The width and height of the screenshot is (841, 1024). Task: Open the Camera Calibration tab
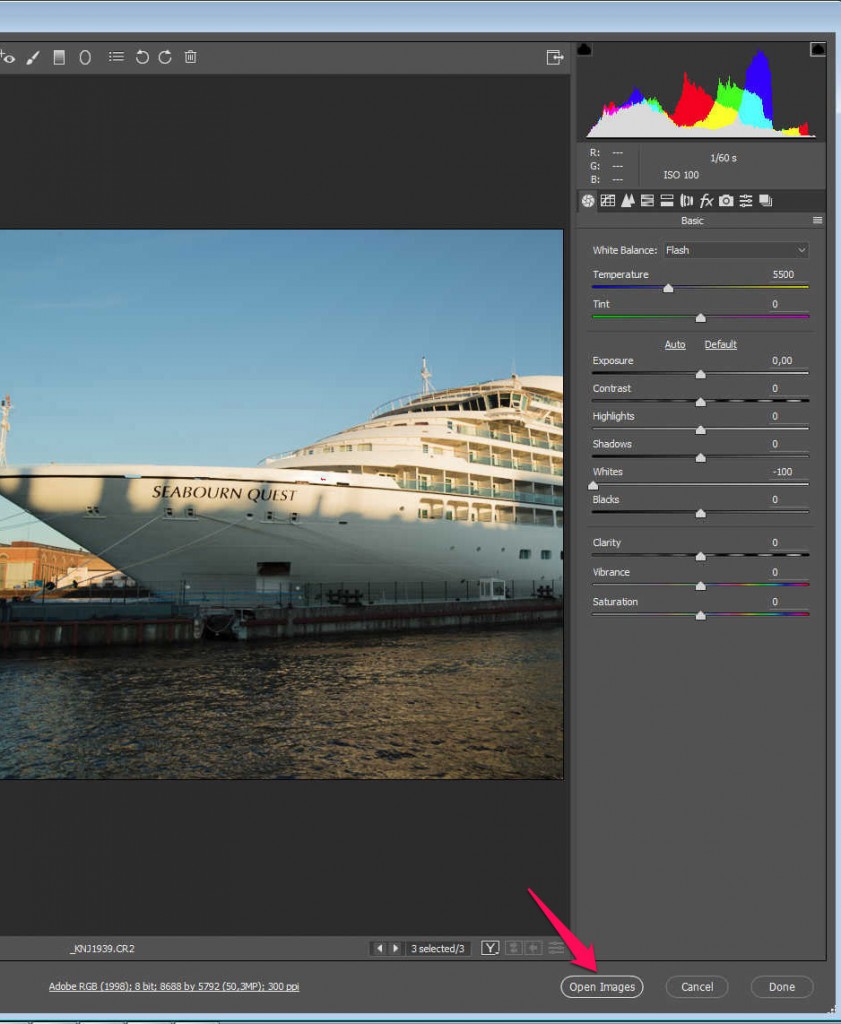click(726, 201)
